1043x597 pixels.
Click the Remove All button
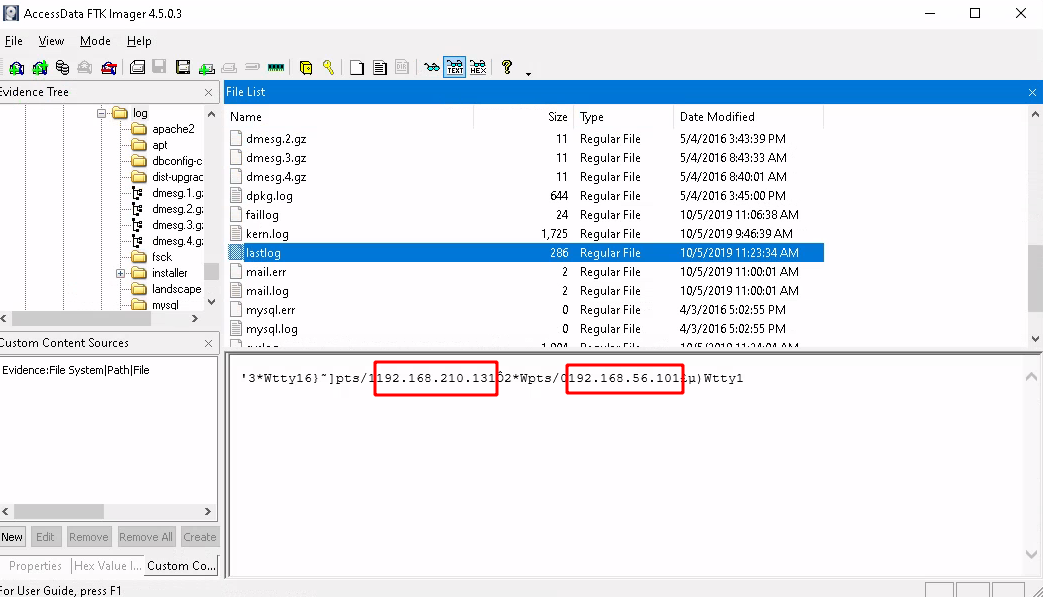pos(146,537)
